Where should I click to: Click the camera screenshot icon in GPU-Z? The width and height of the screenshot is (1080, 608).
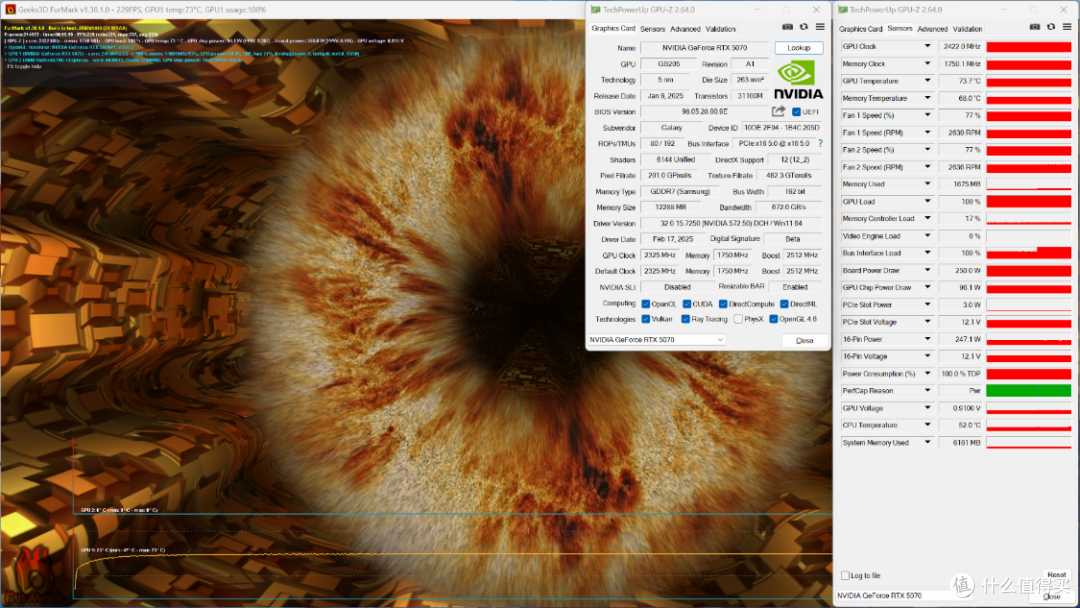787,27
